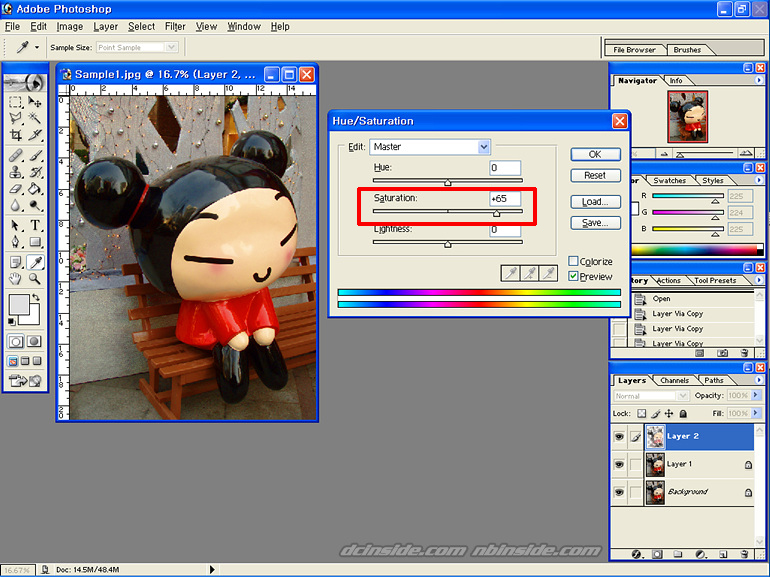Image resolution: width=770 pixels, height=577 pixels.
Task: Open the Sample Size dropdown
Action: tap(171, 47)
